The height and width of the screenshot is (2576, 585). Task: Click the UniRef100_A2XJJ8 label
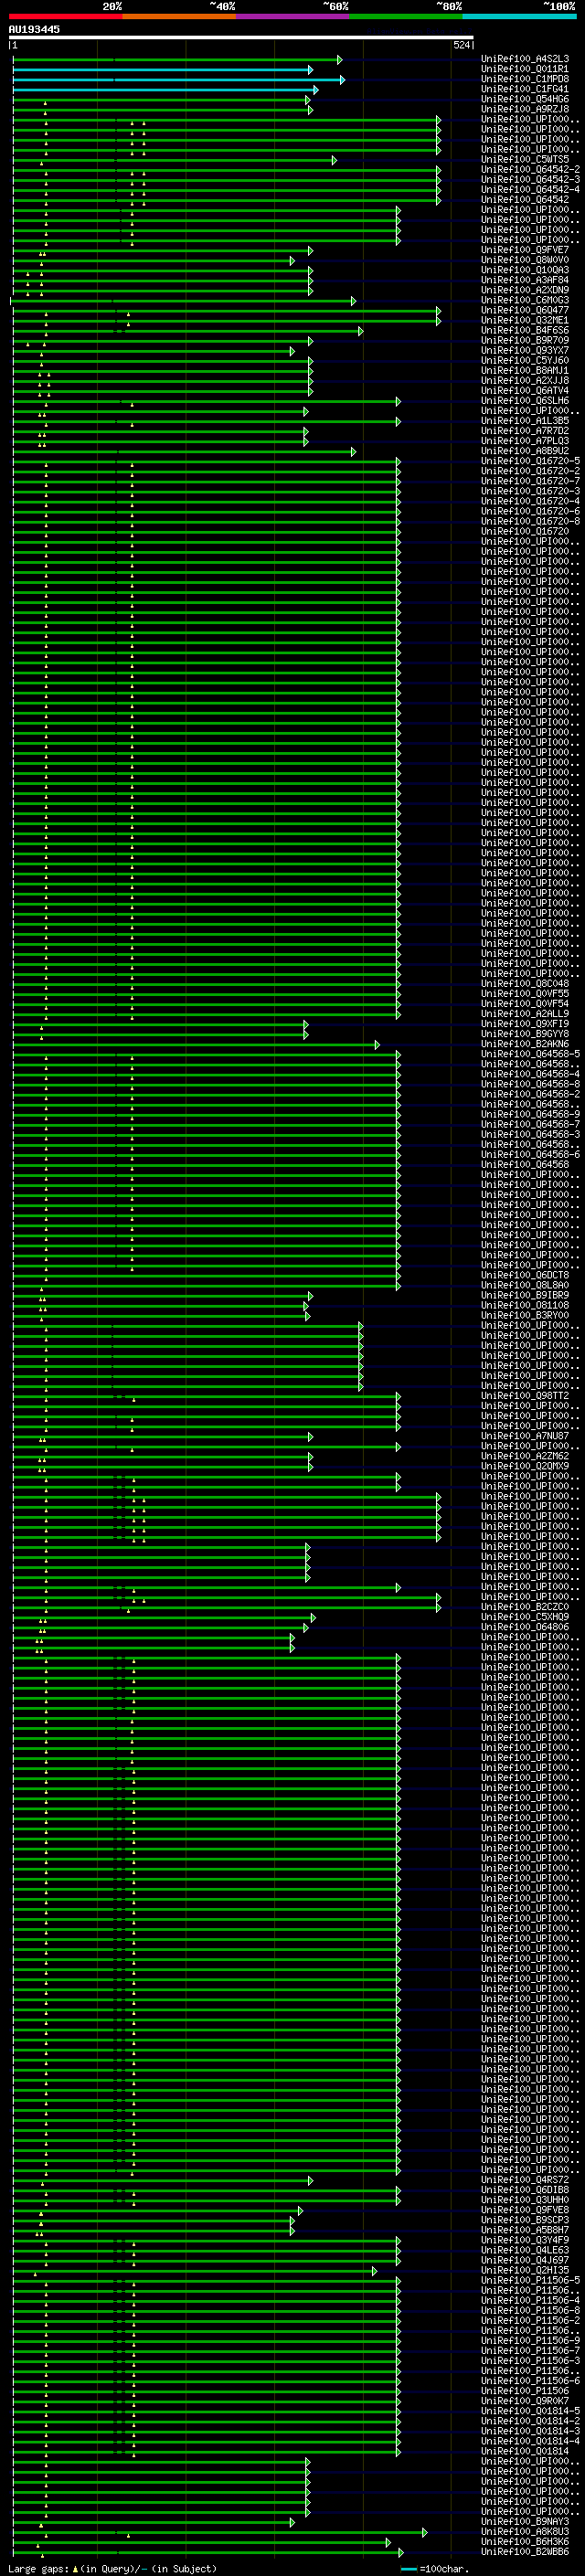click(525, 381)
